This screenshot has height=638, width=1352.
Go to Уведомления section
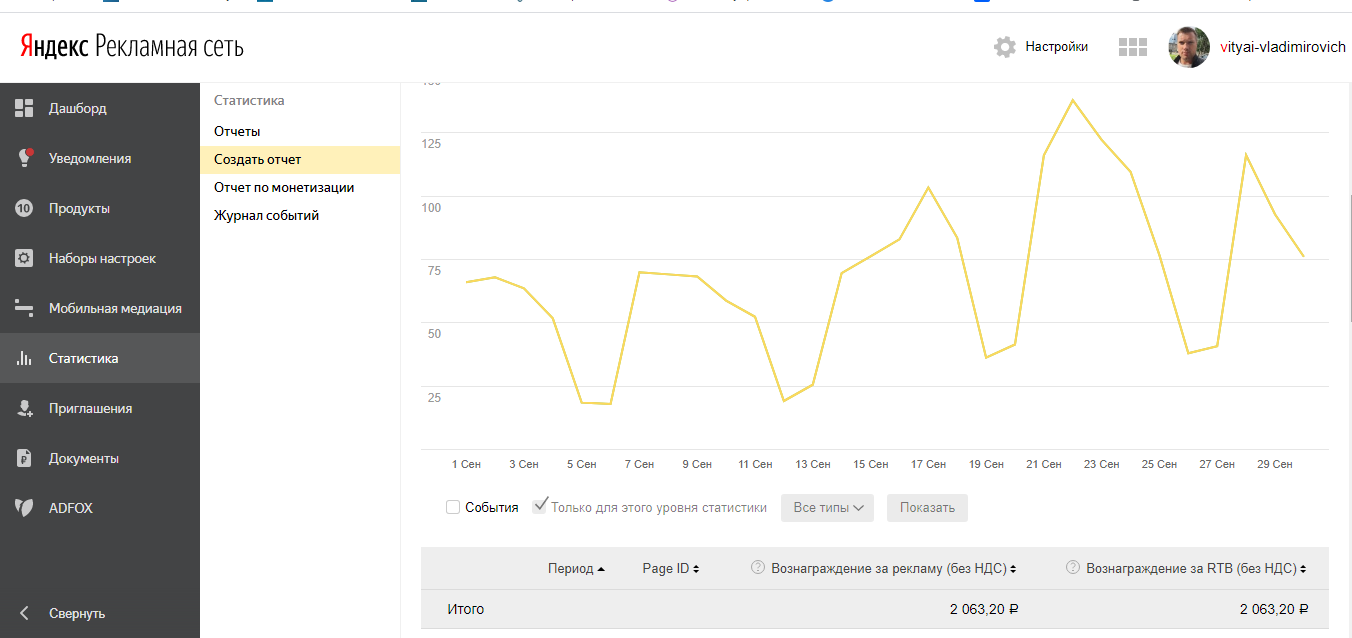pyautogui.click(x=90, y=158)
